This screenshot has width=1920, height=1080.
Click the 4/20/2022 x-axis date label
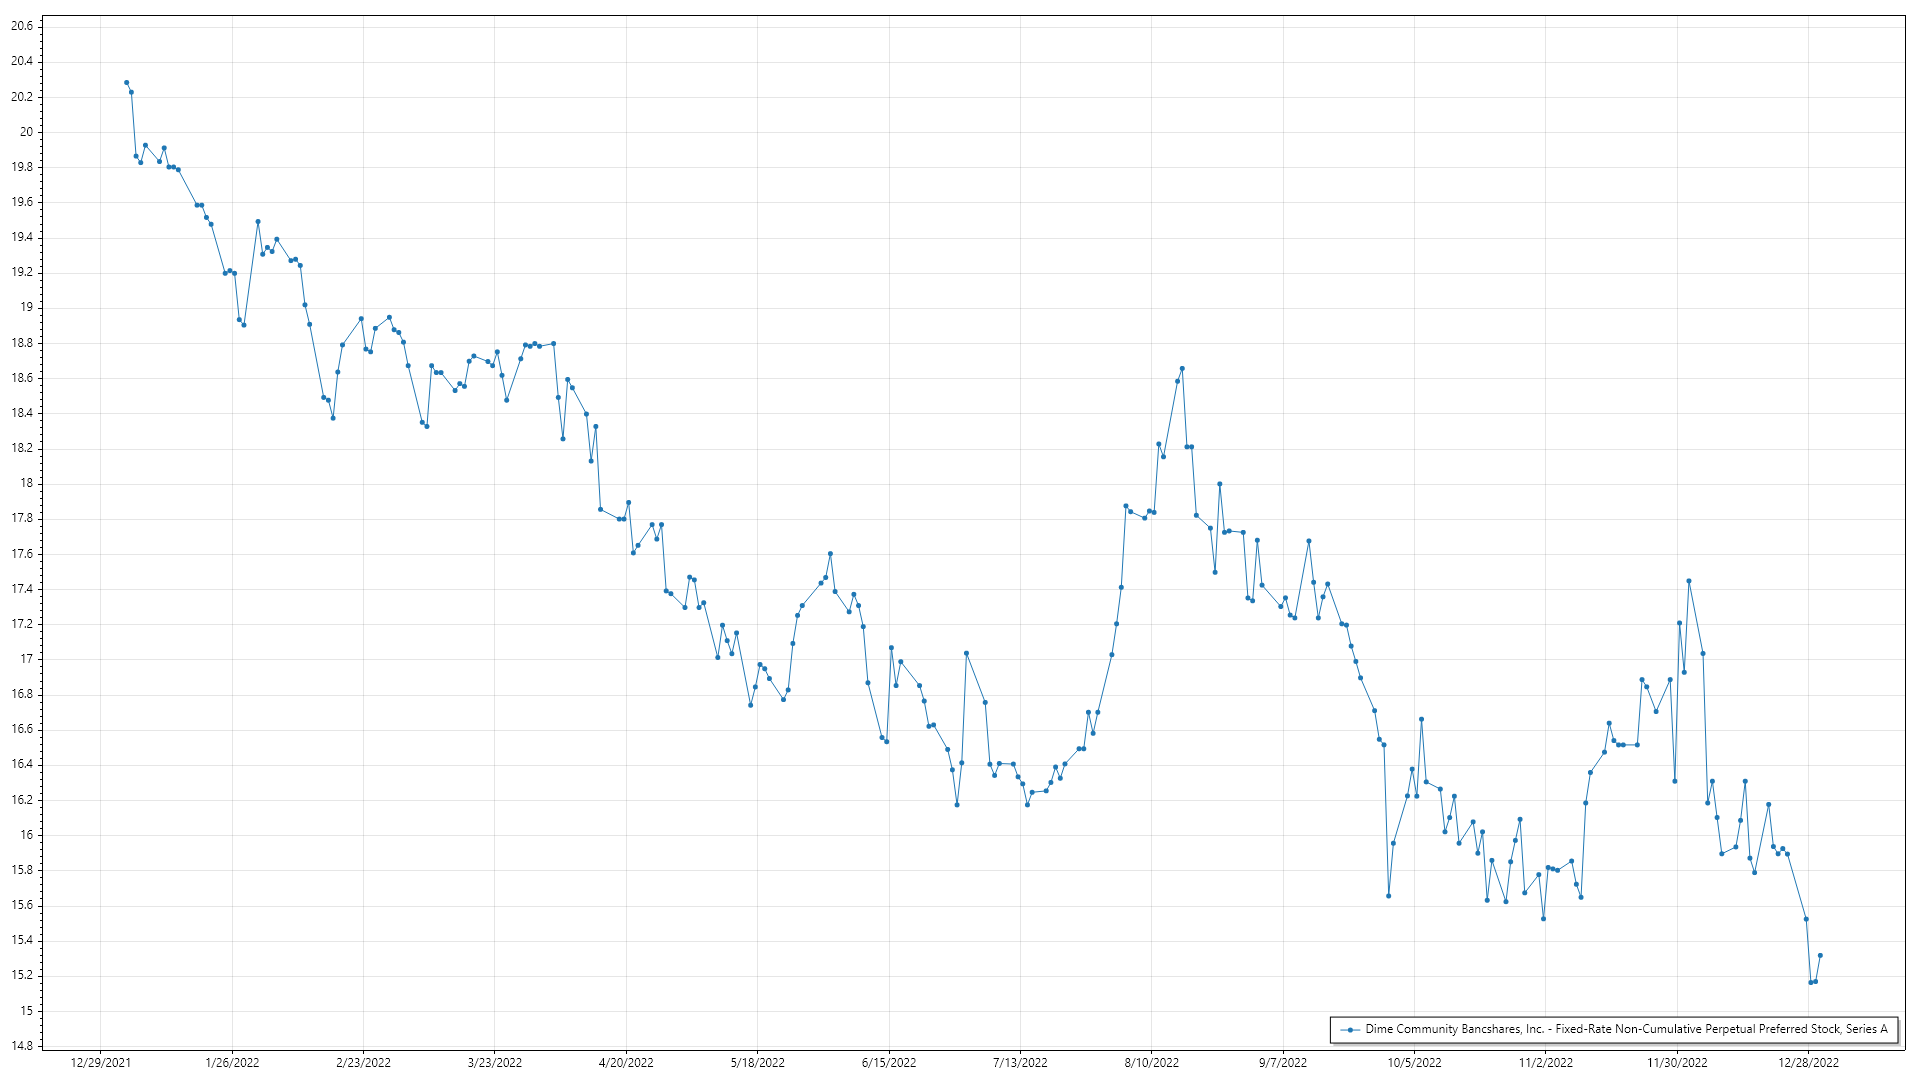pos(626,1062)
